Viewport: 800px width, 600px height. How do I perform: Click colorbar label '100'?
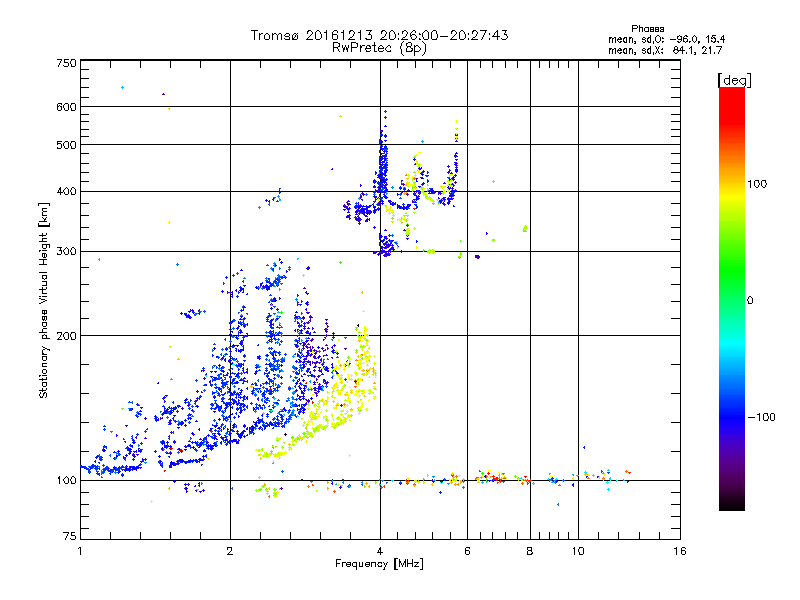click(x=757, y=184)
